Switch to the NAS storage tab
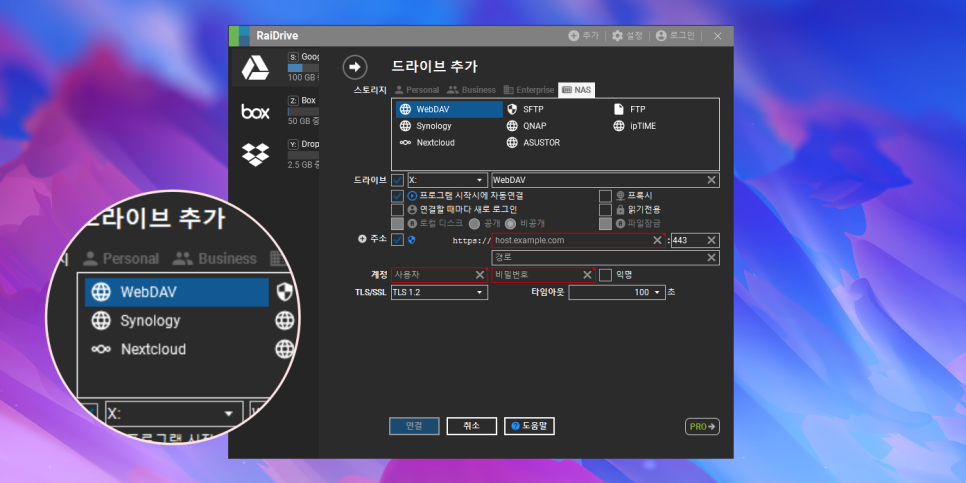The height and width of the screenshot is (483, 966). pos(577,90)
